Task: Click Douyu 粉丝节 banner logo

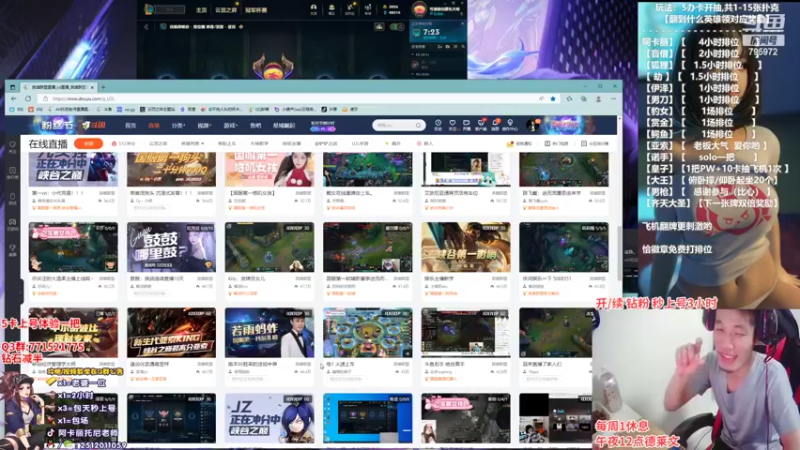Action: click(x=57, y=125)
